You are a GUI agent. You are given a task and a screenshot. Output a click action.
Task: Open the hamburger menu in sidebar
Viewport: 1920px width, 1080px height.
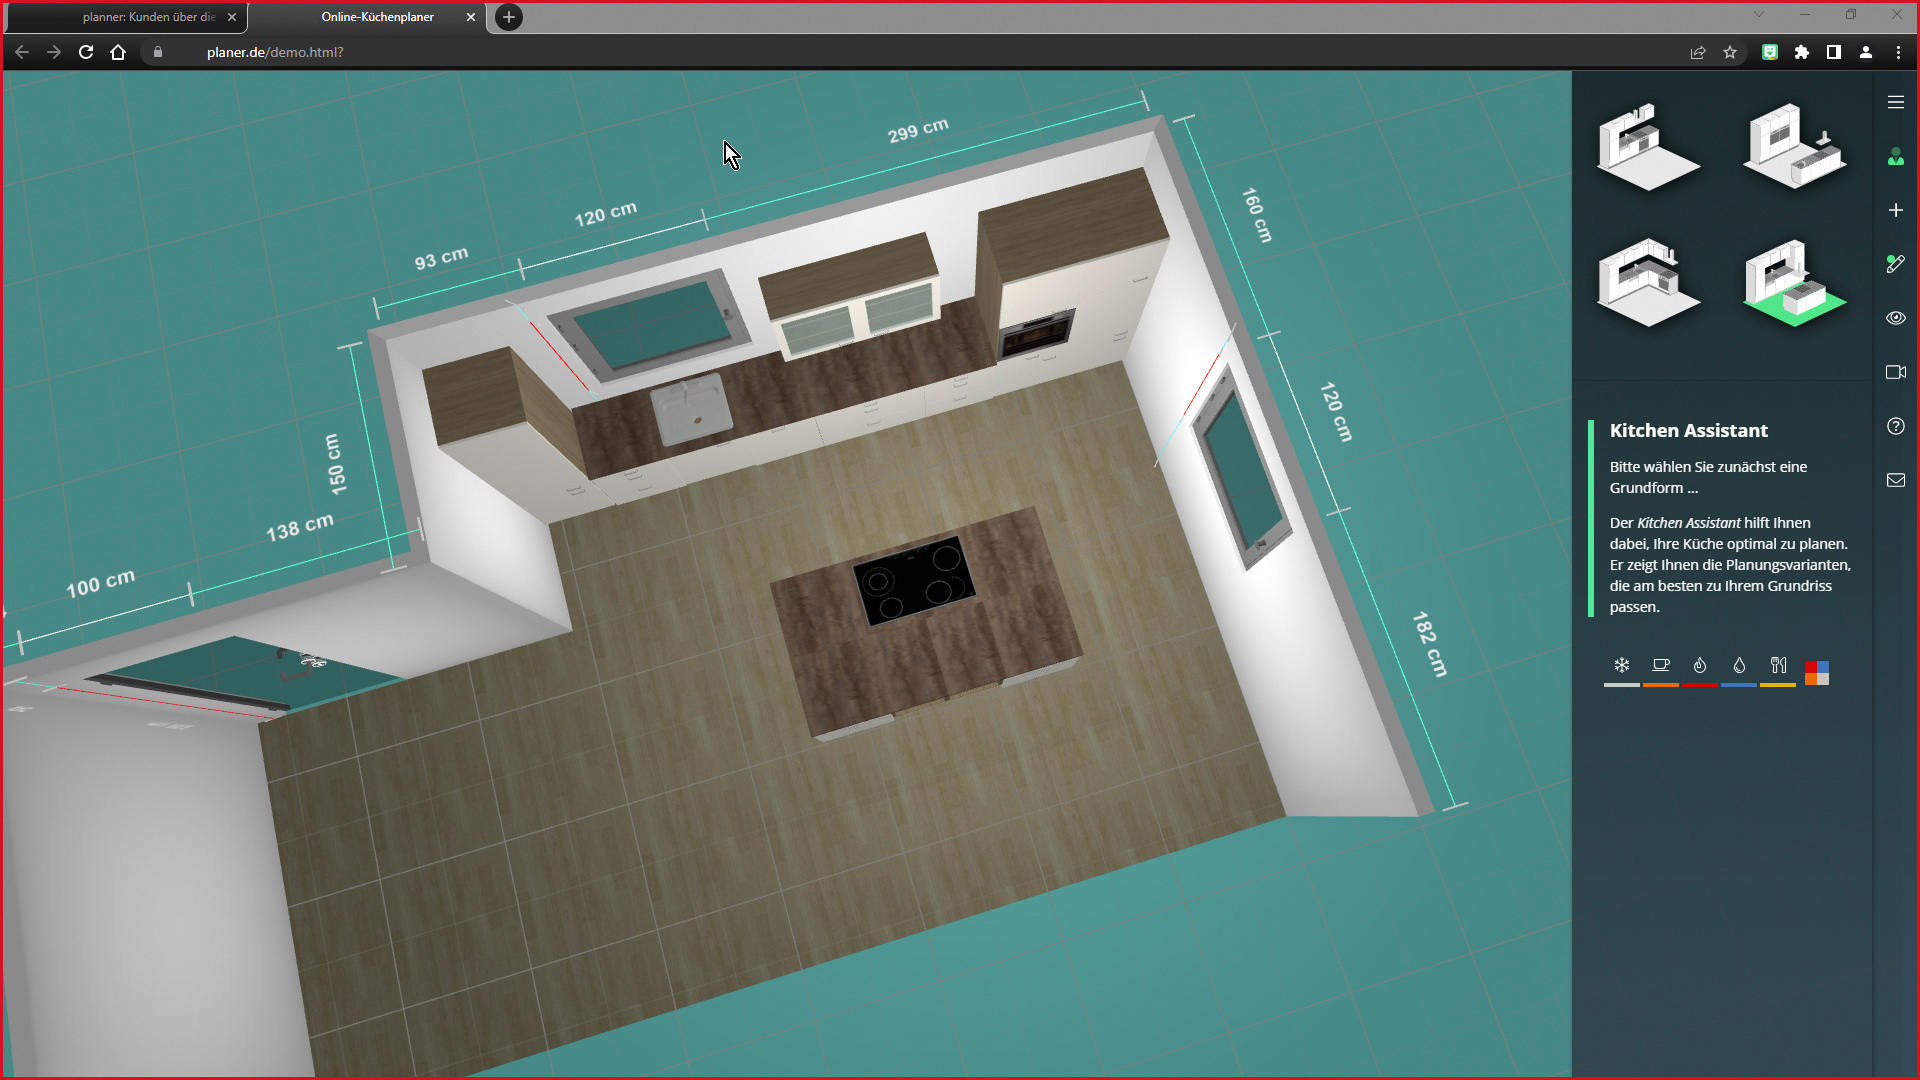click(x=1895, y=102)
